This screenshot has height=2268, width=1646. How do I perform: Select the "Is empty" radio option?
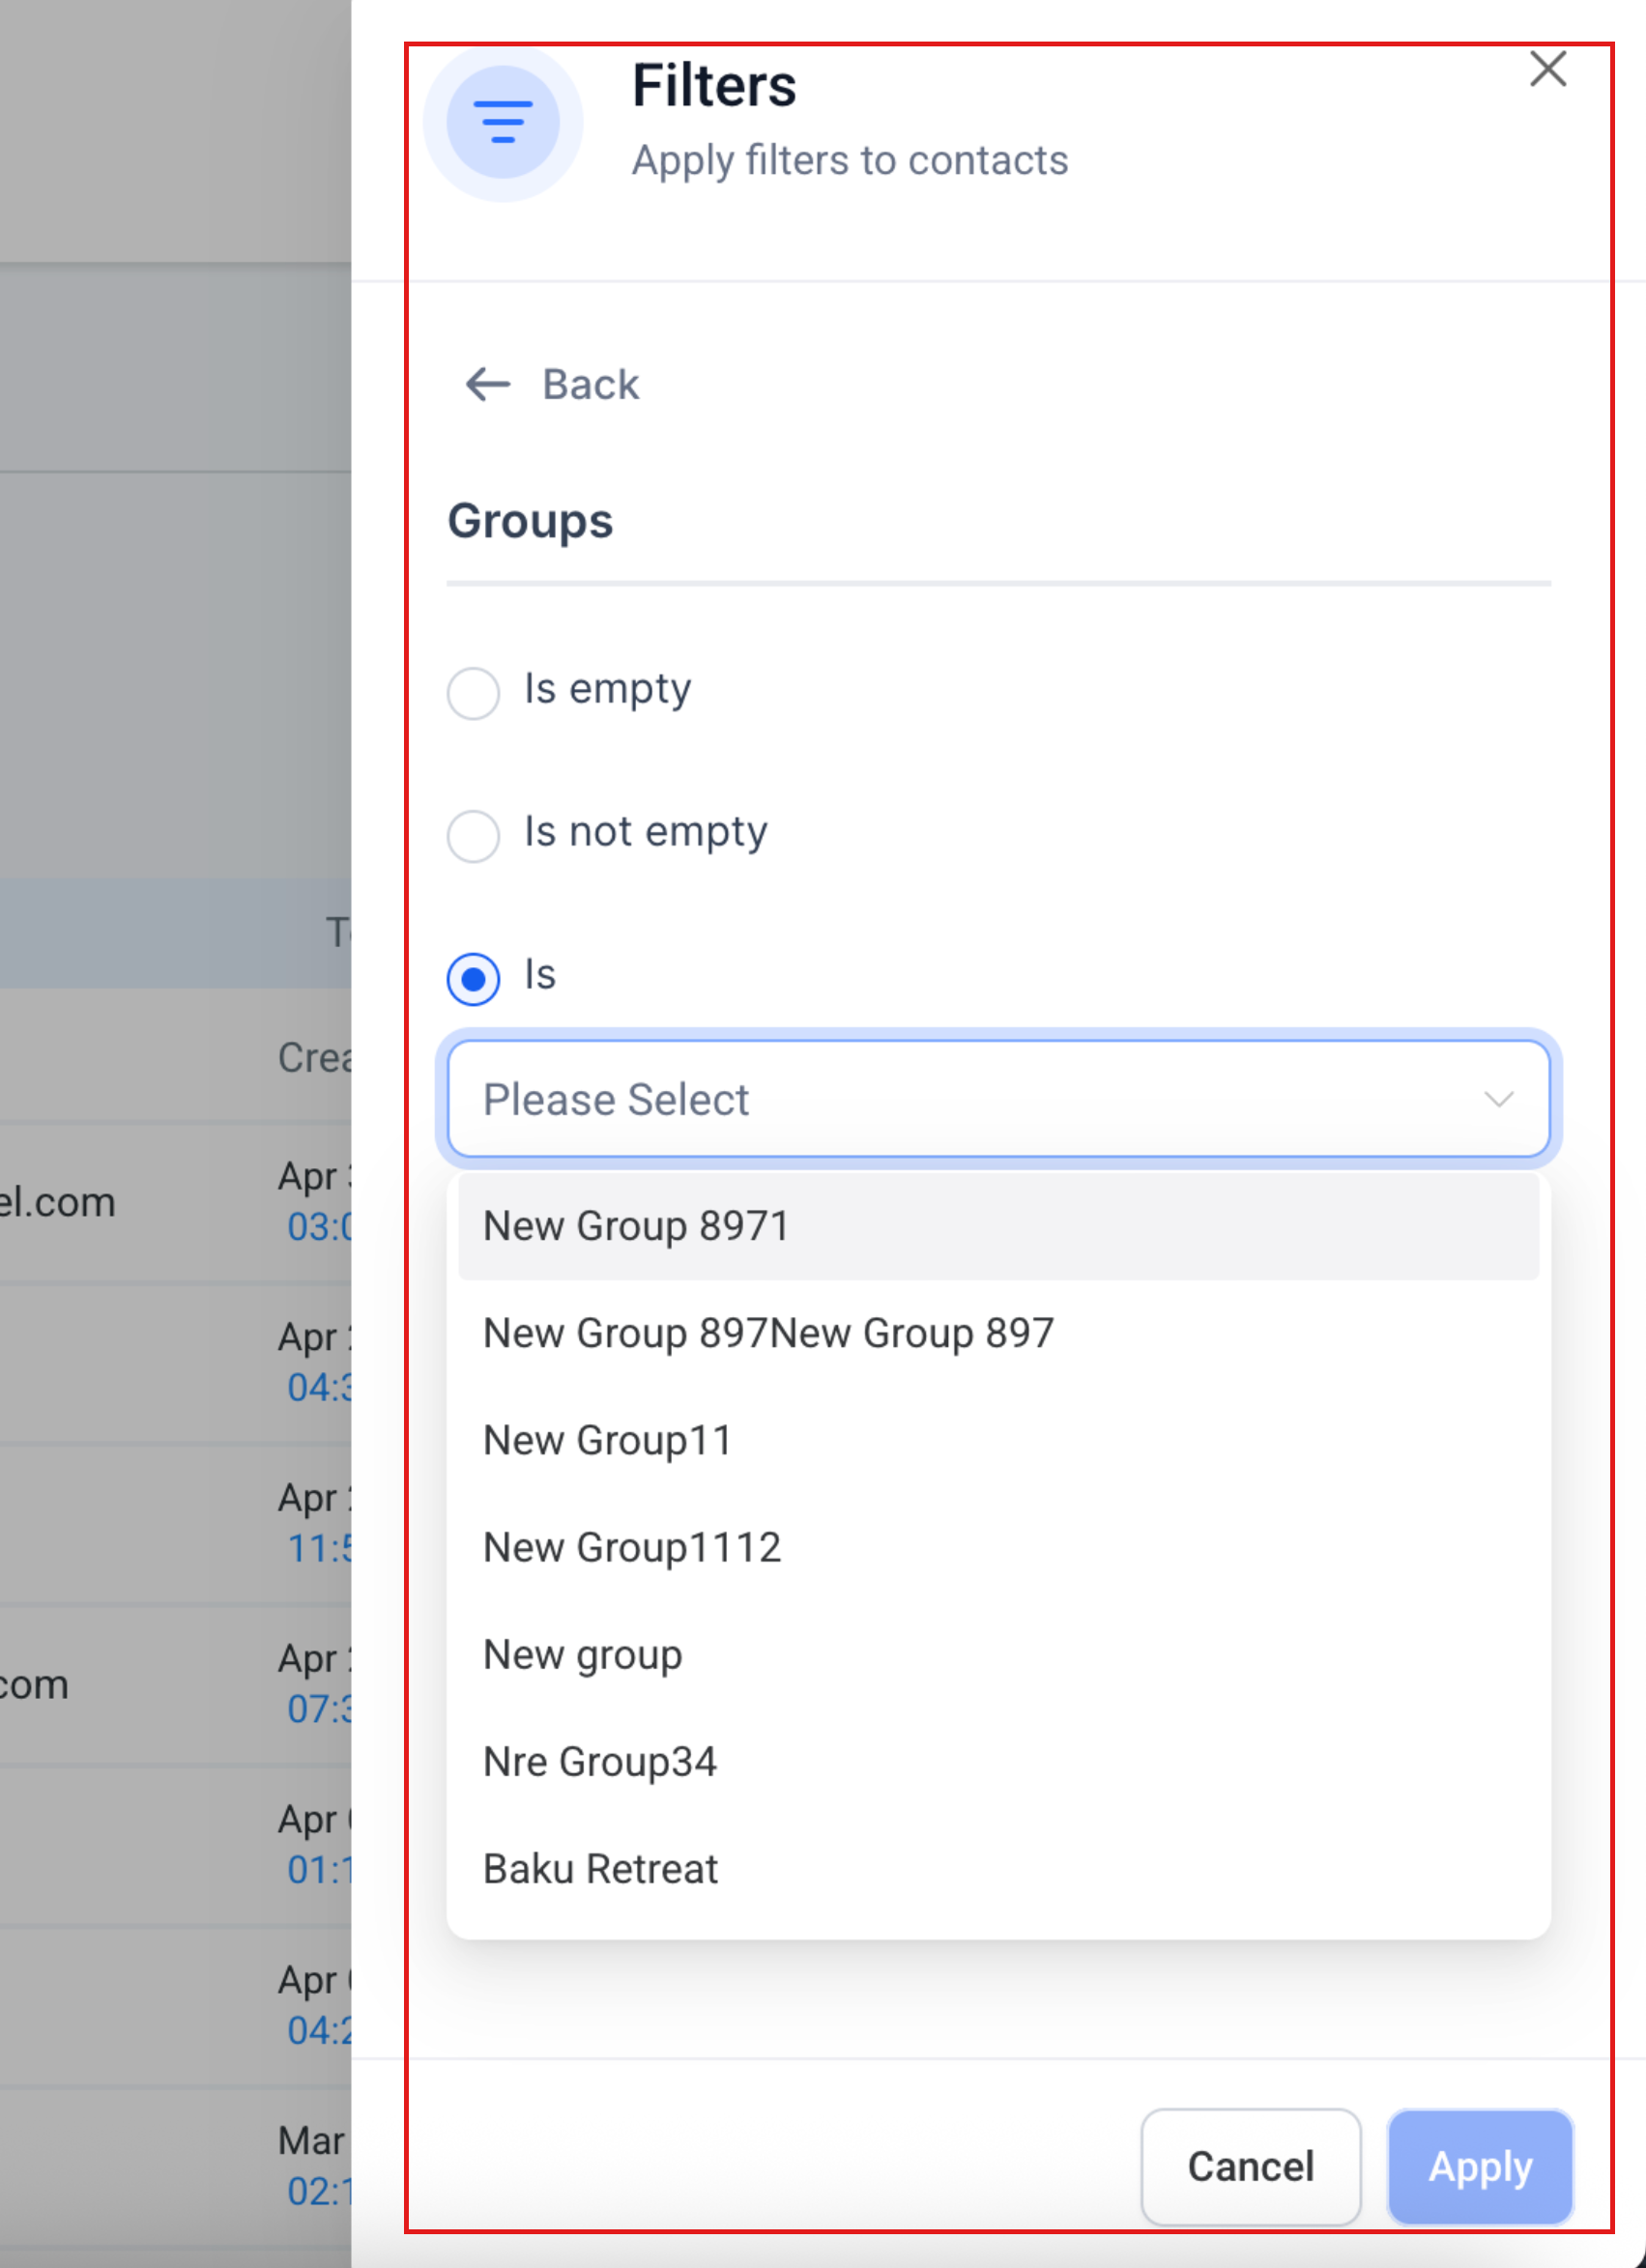click(x=473, y=693)
